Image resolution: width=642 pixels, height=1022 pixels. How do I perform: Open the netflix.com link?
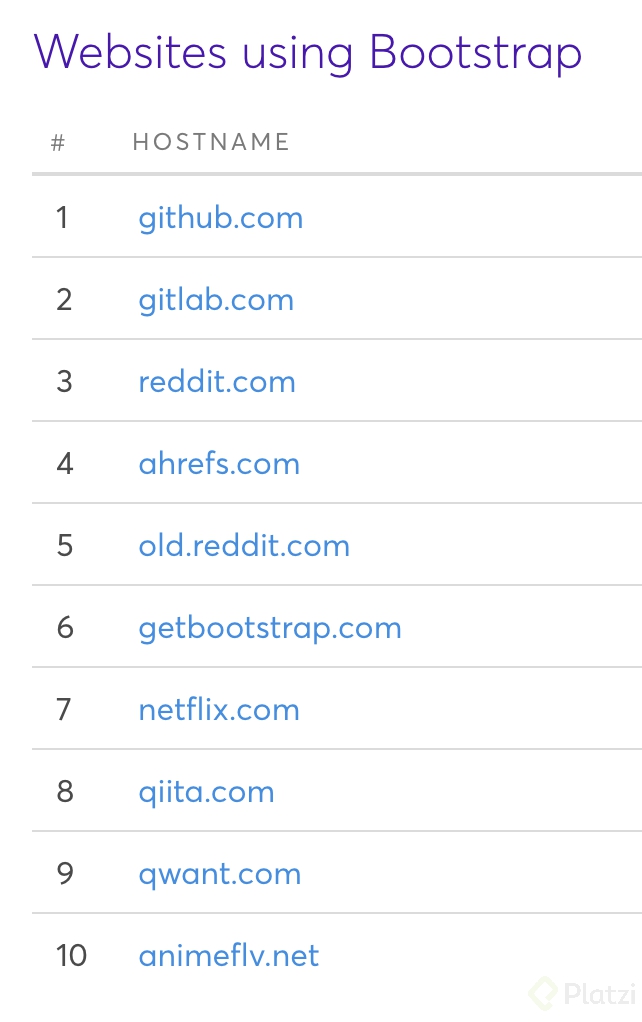[219, 710]
